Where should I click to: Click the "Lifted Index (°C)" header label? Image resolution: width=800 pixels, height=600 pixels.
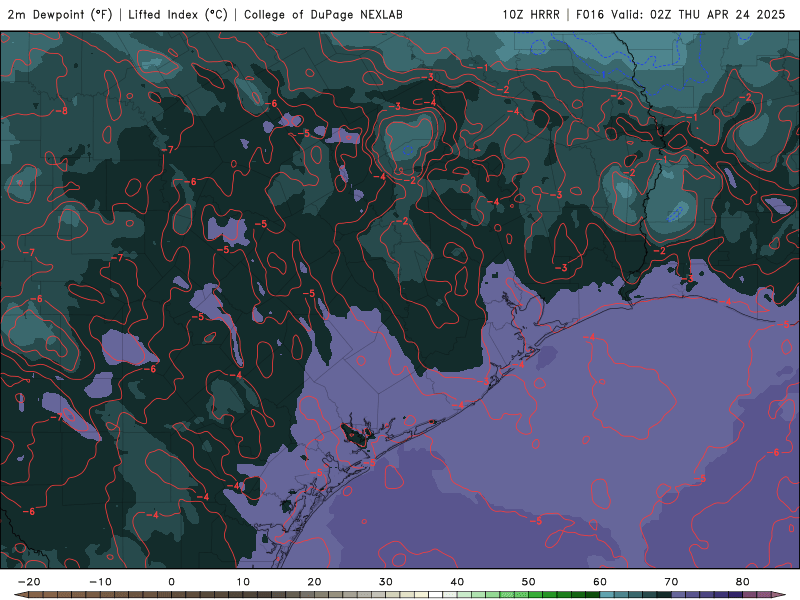[178, 15]
